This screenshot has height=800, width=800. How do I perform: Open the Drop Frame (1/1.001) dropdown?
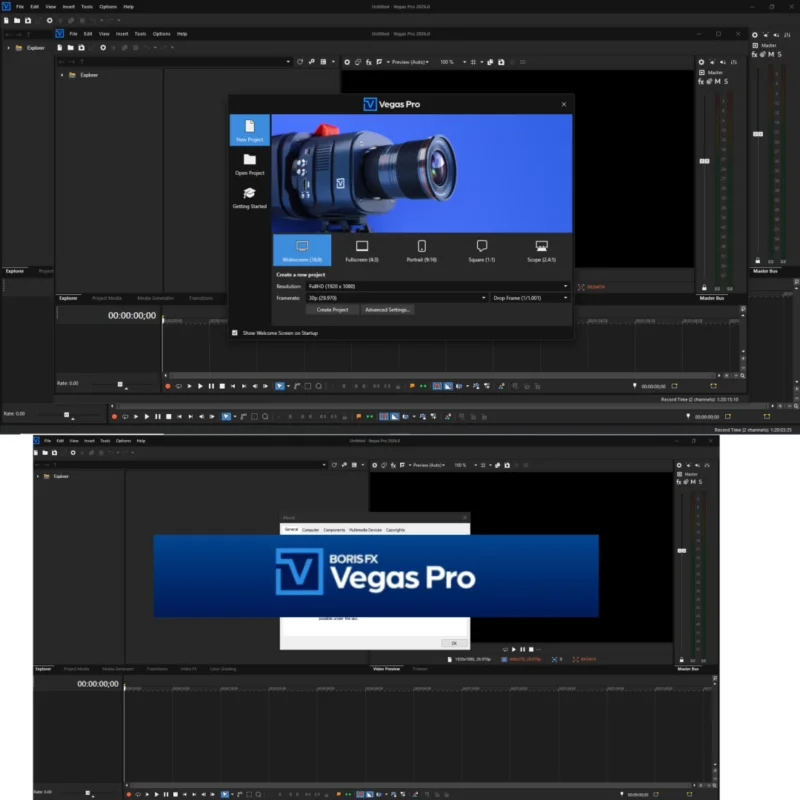click(567, 297)
